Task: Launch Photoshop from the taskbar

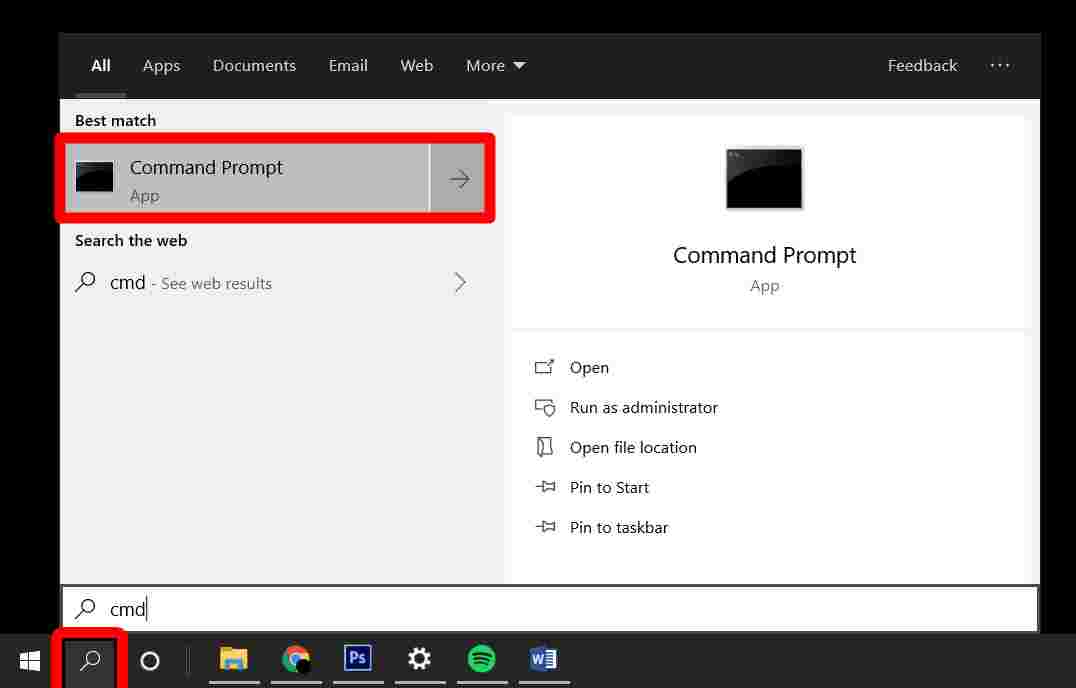Action: coord(358,660)
